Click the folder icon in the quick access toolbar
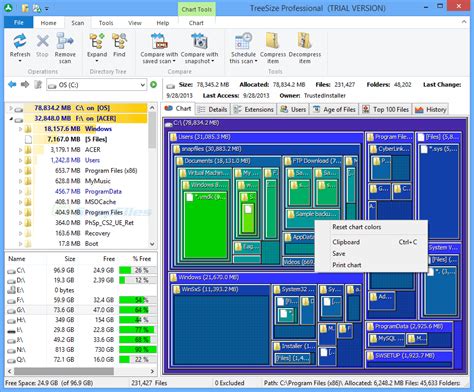The width and height of the screenshot is (474, 392). tap(25, 8)
